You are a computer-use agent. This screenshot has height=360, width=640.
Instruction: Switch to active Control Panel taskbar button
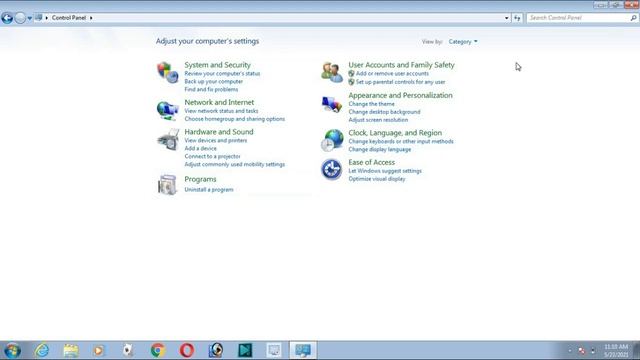pos(303,350)
